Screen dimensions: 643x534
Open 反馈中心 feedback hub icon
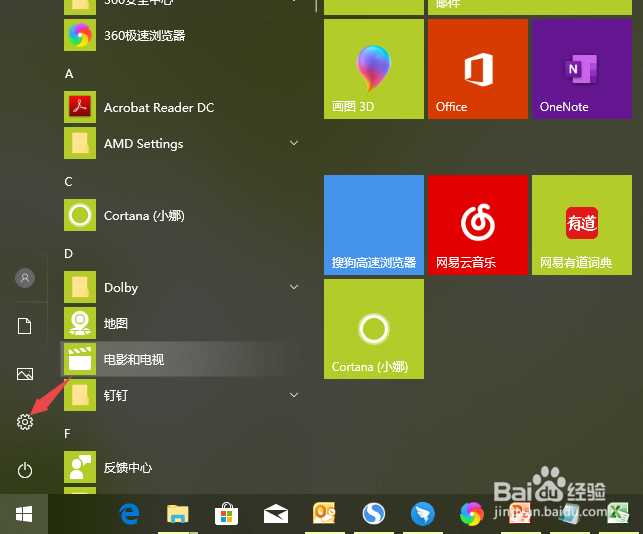(x=80, y=467)
